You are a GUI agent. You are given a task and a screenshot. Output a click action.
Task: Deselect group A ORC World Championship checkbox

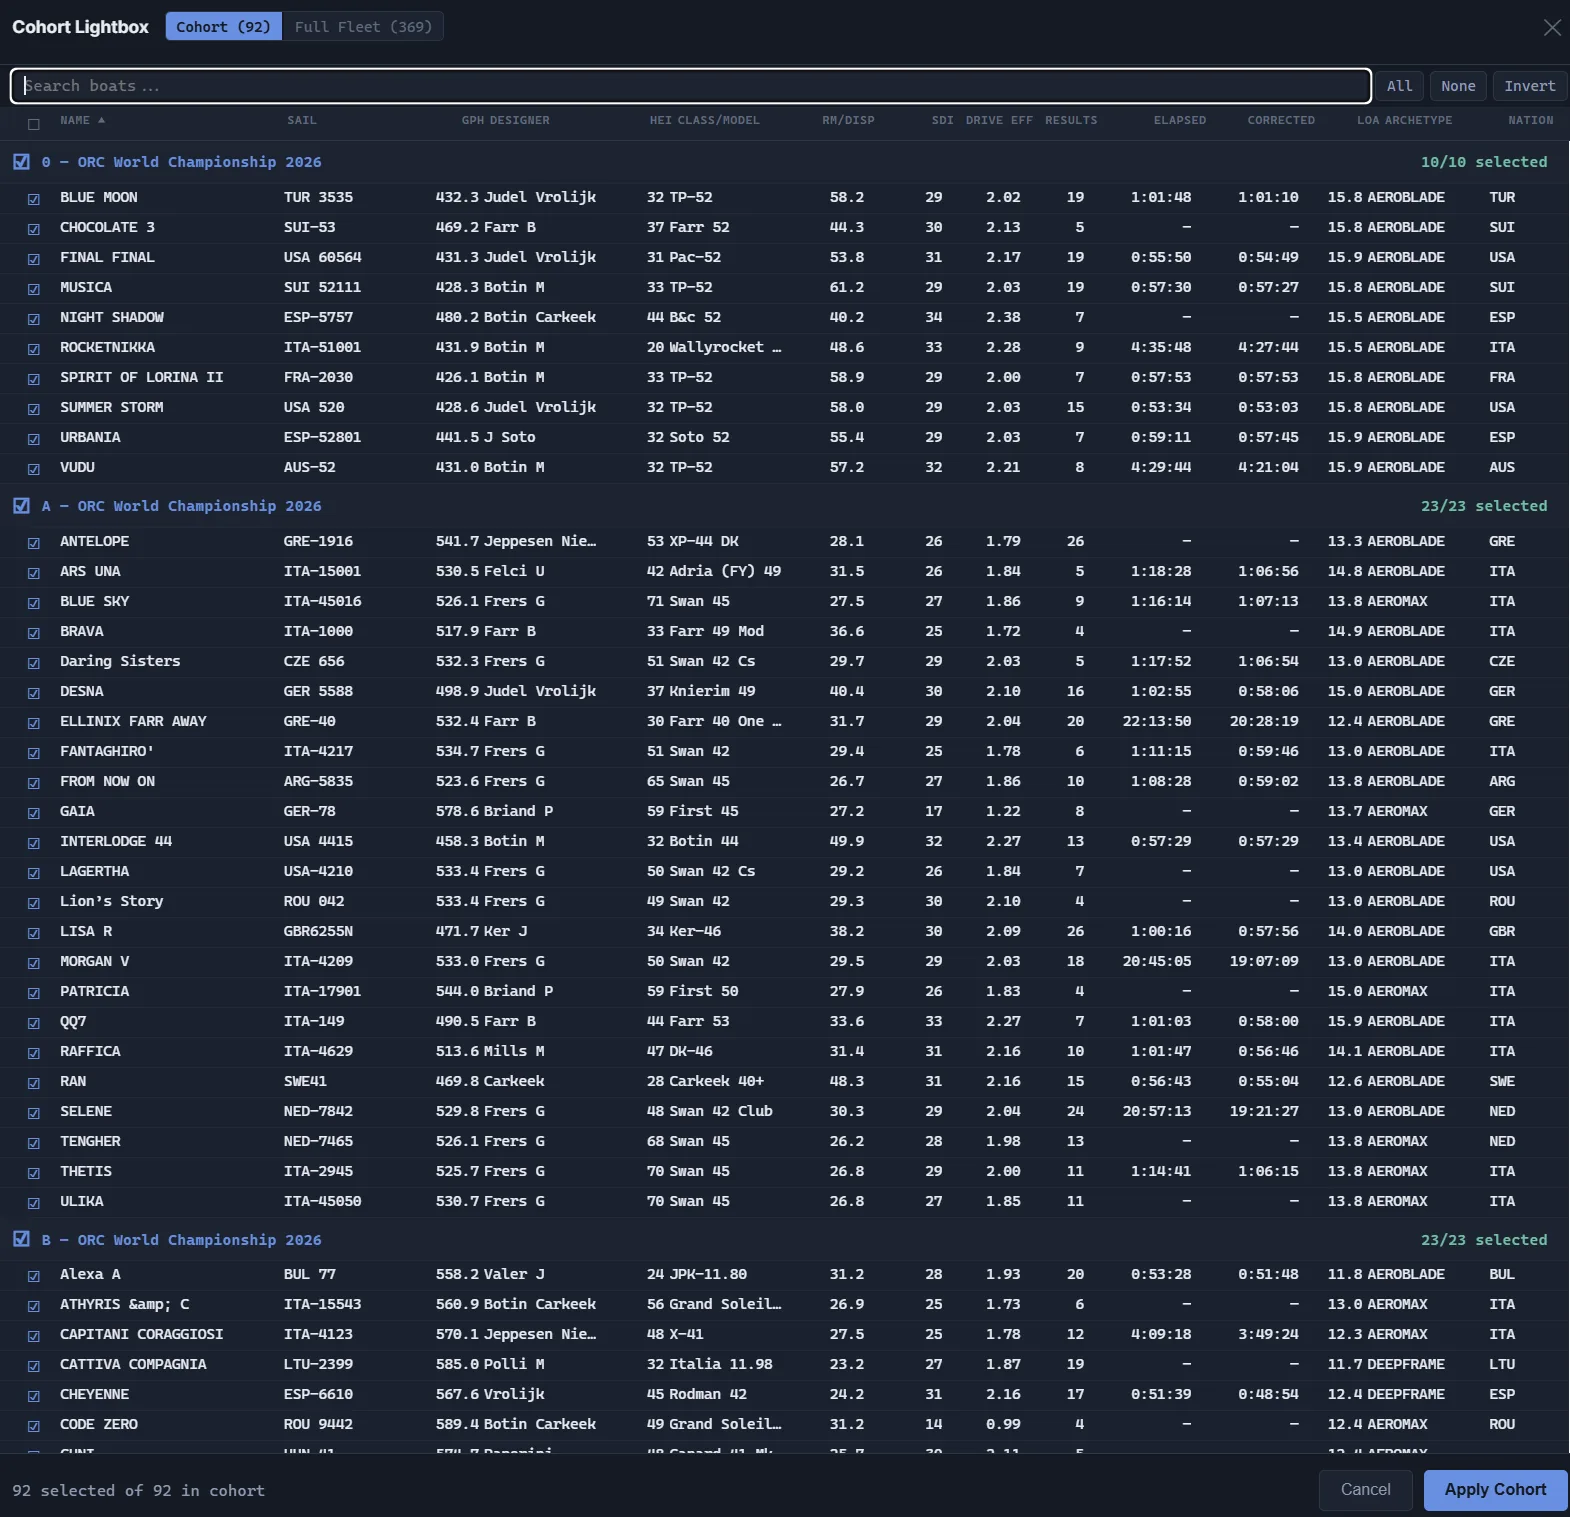tap(21, 506)
